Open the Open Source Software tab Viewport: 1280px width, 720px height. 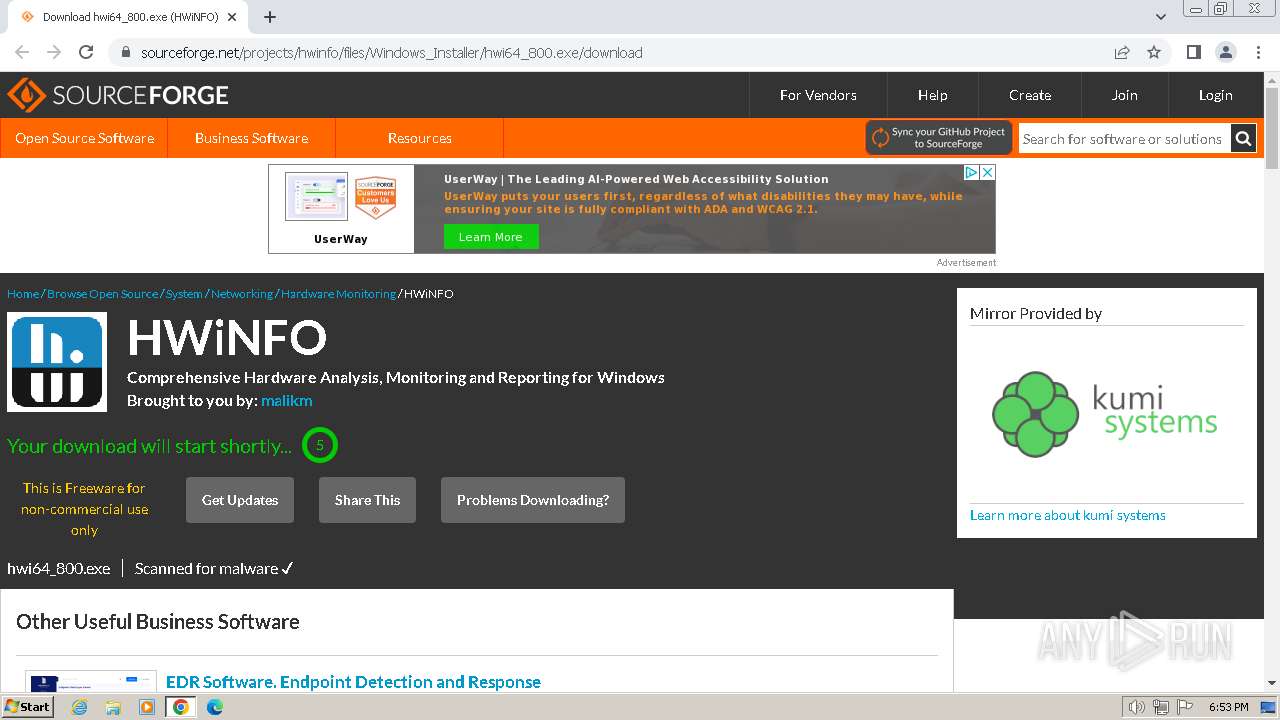[84, 138]
